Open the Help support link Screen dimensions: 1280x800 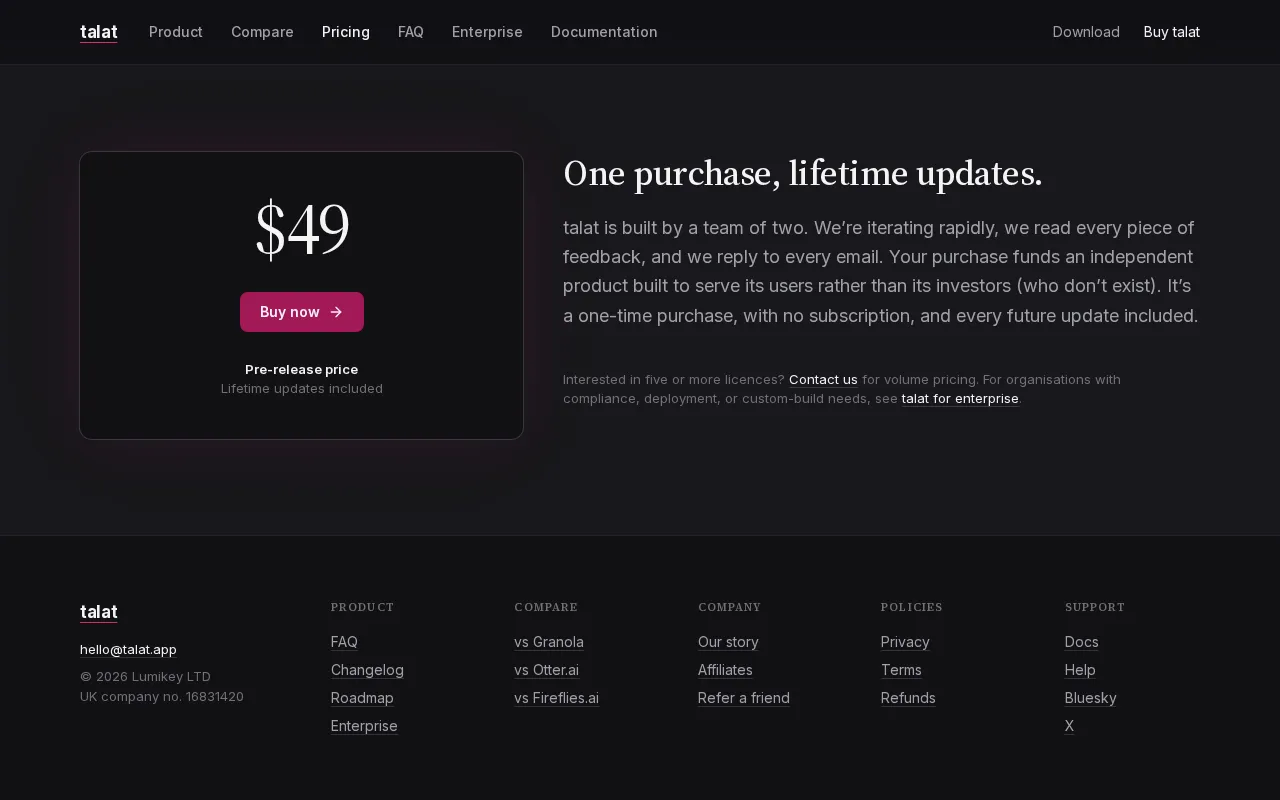[1080, 670]
